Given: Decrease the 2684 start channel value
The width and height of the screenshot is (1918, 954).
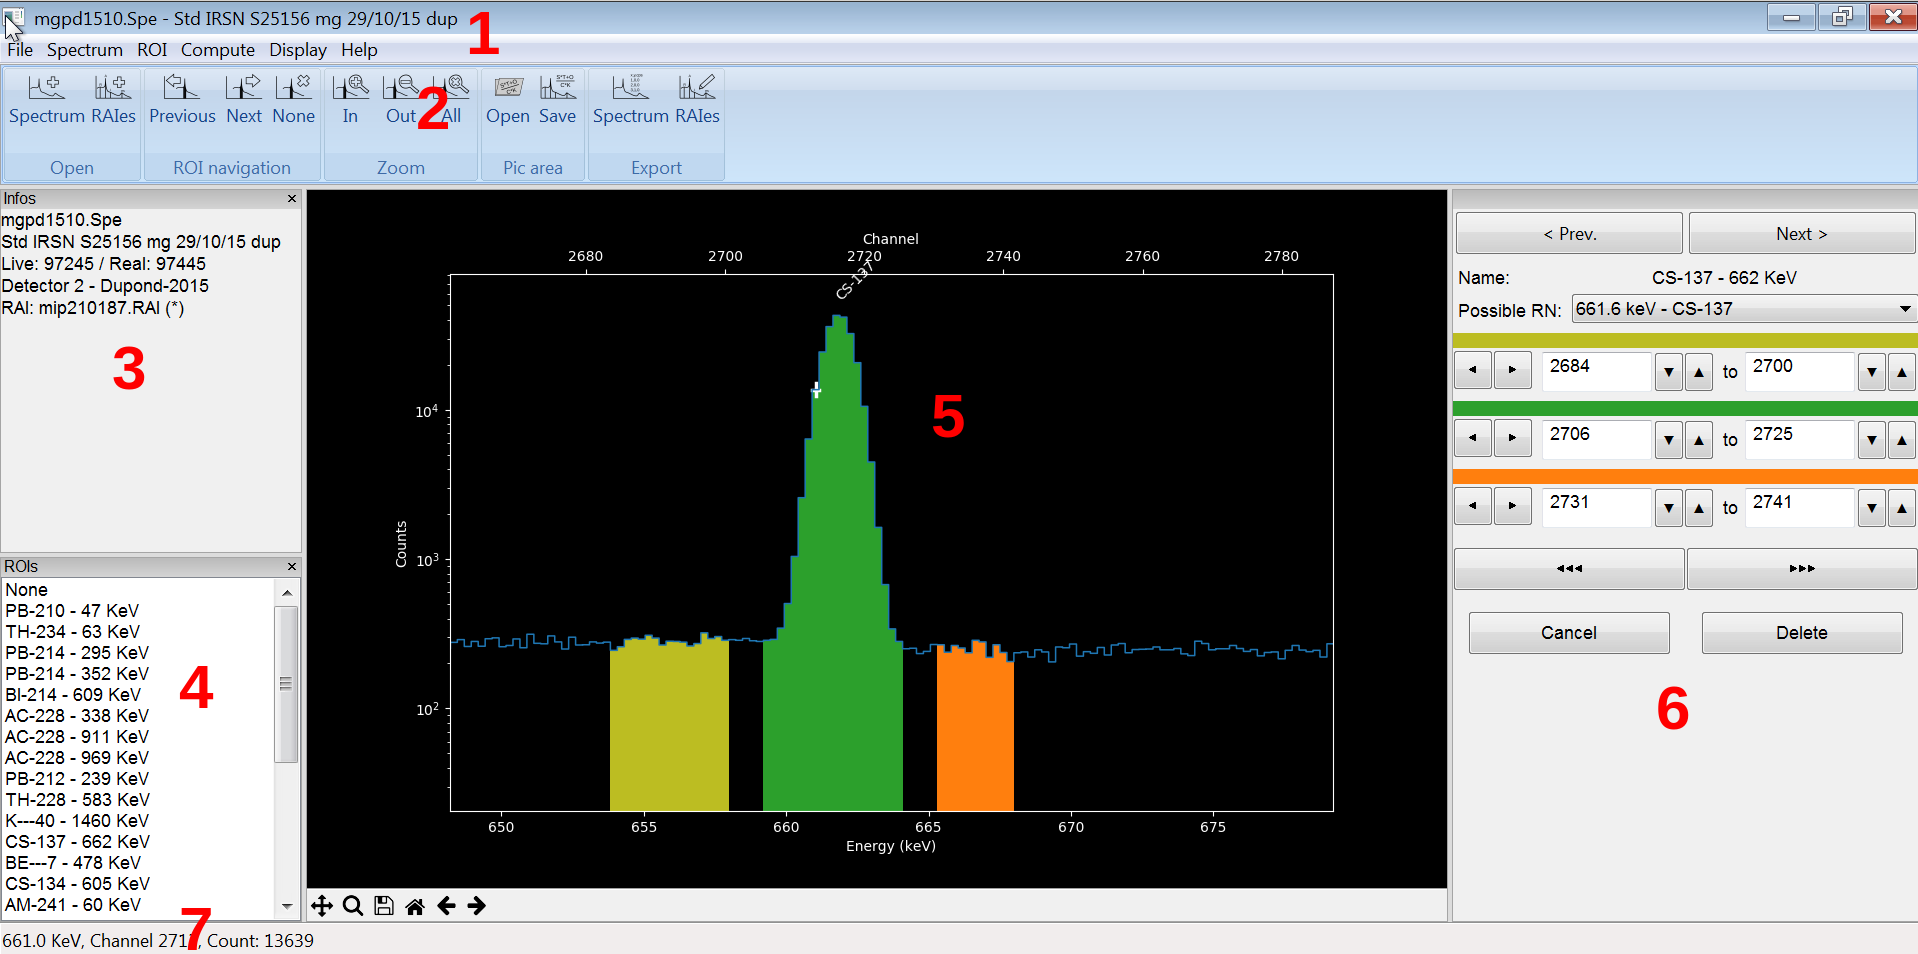Looking at the screenshot, I should tap(1668, 371).
